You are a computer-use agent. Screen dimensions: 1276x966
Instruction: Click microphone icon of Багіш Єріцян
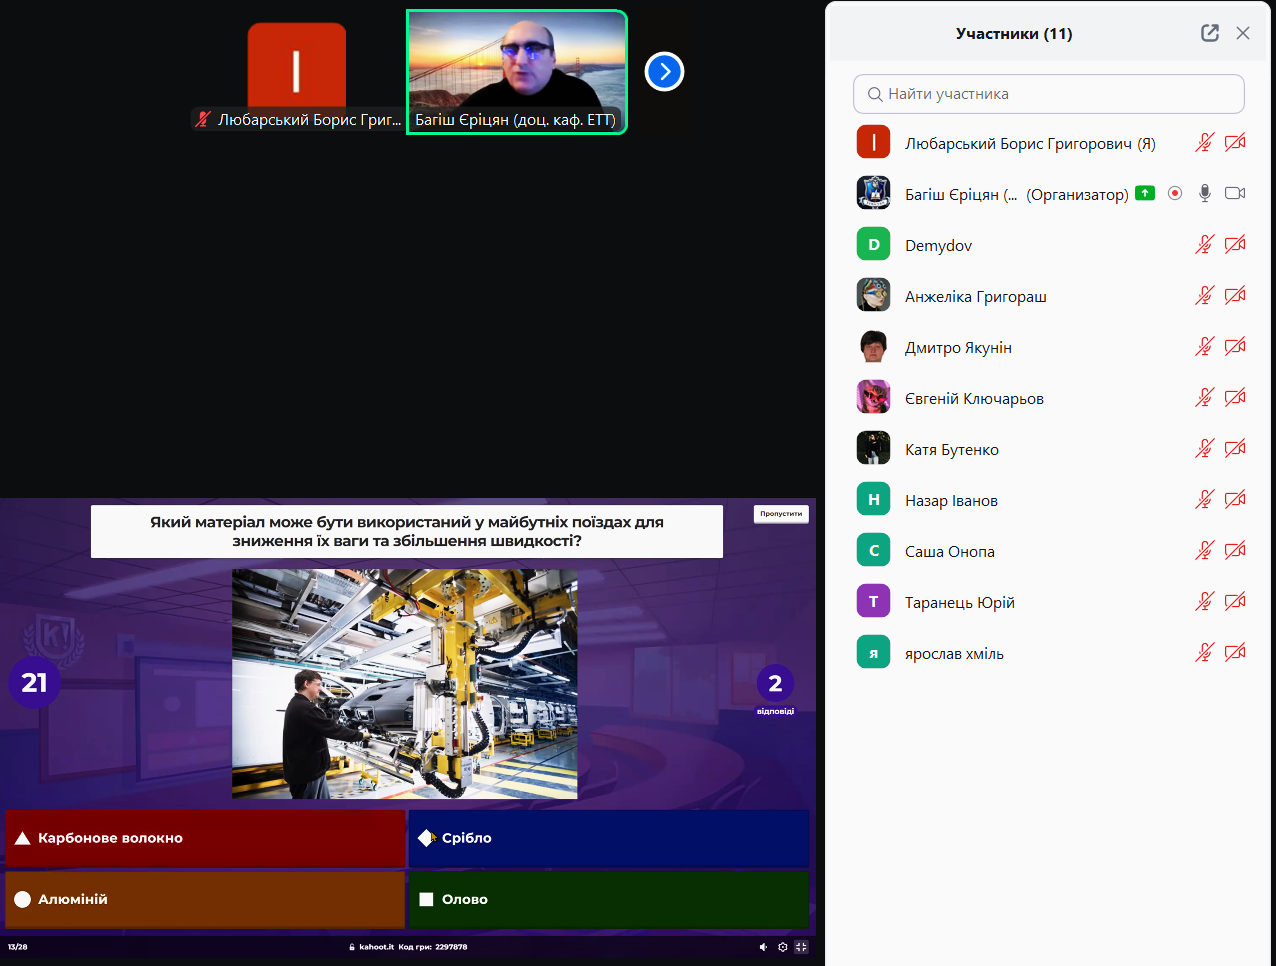(x=1205, y=193)
